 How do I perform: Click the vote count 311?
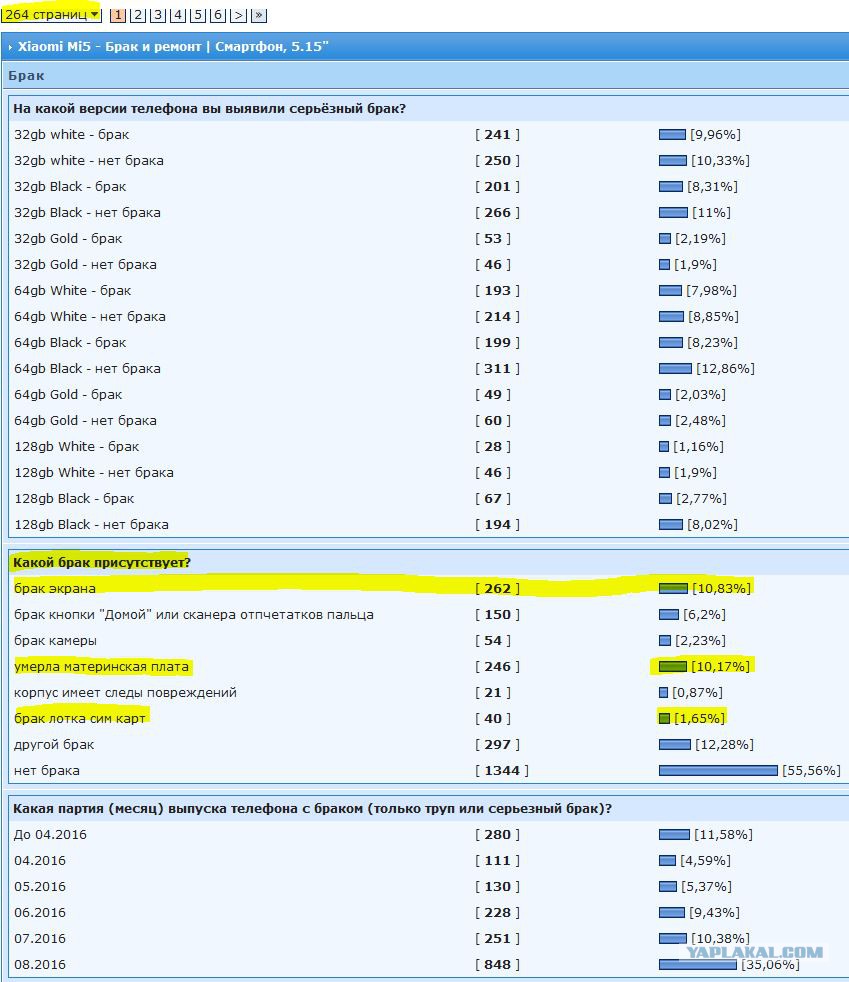click(x=497, y=368)
